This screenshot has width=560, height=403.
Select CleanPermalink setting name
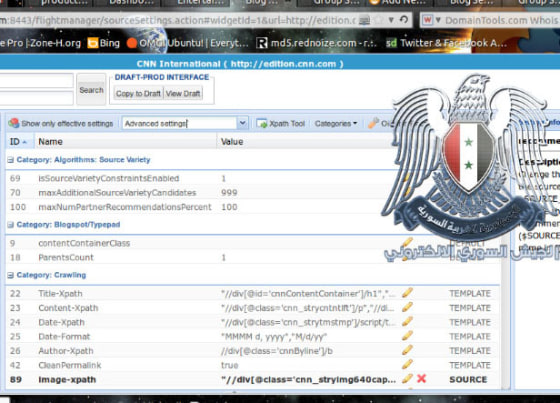[70, 365]
